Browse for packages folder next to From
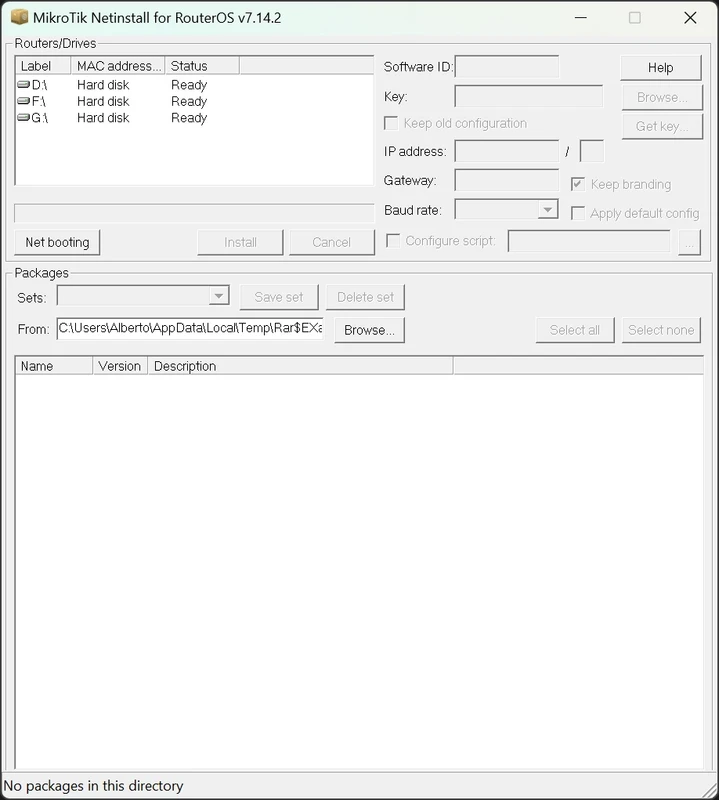 369,330
